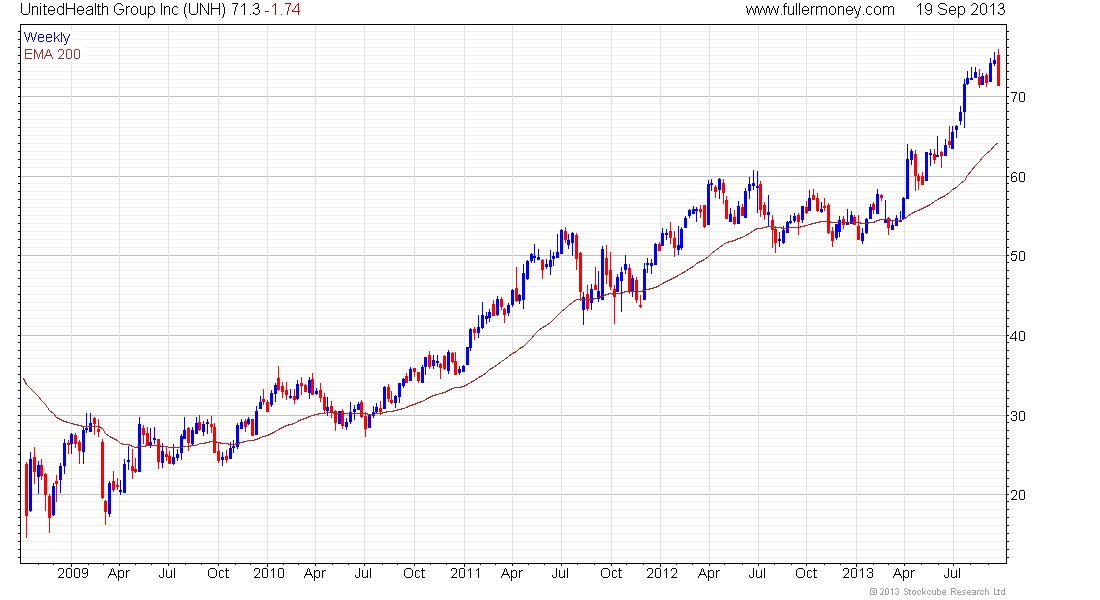1100x600 pixels.
Task: Click the UnitedHealth Group Inc (UNH) title
Action: (x=123, y=10)
